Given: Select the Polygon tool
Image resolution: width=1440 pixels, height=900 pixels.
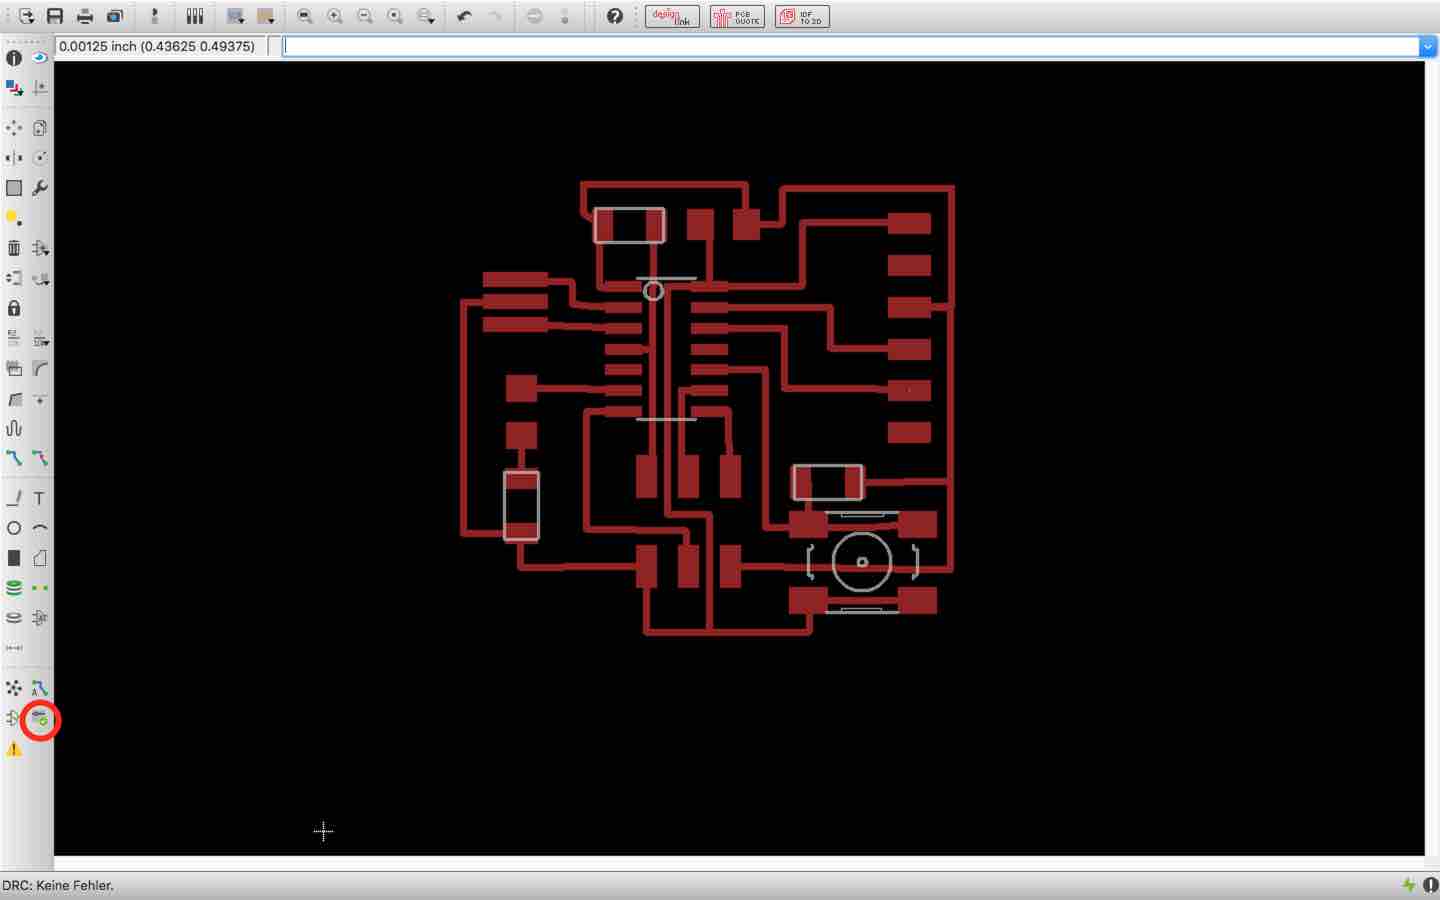Looking at the screenshot, I should click(40, 558).
